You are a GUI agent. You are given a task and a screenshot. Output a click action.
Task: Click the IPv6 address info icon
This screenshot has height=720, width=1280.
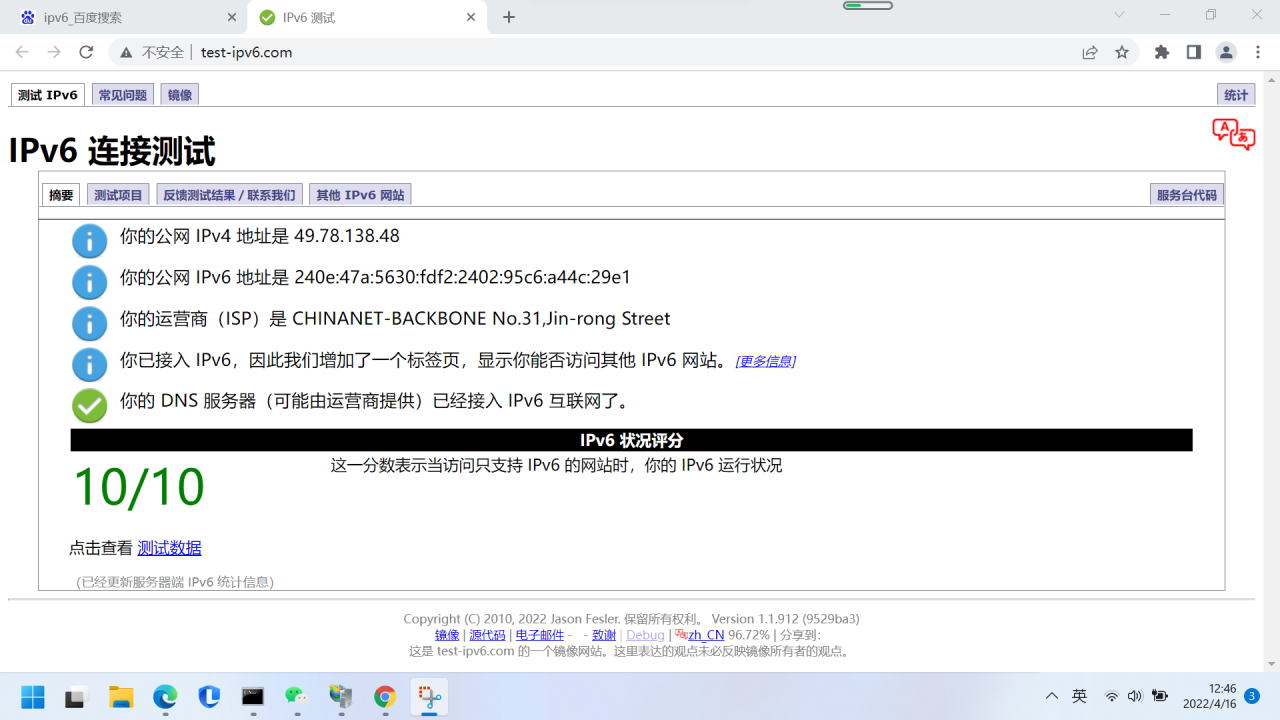pos(89,282)
